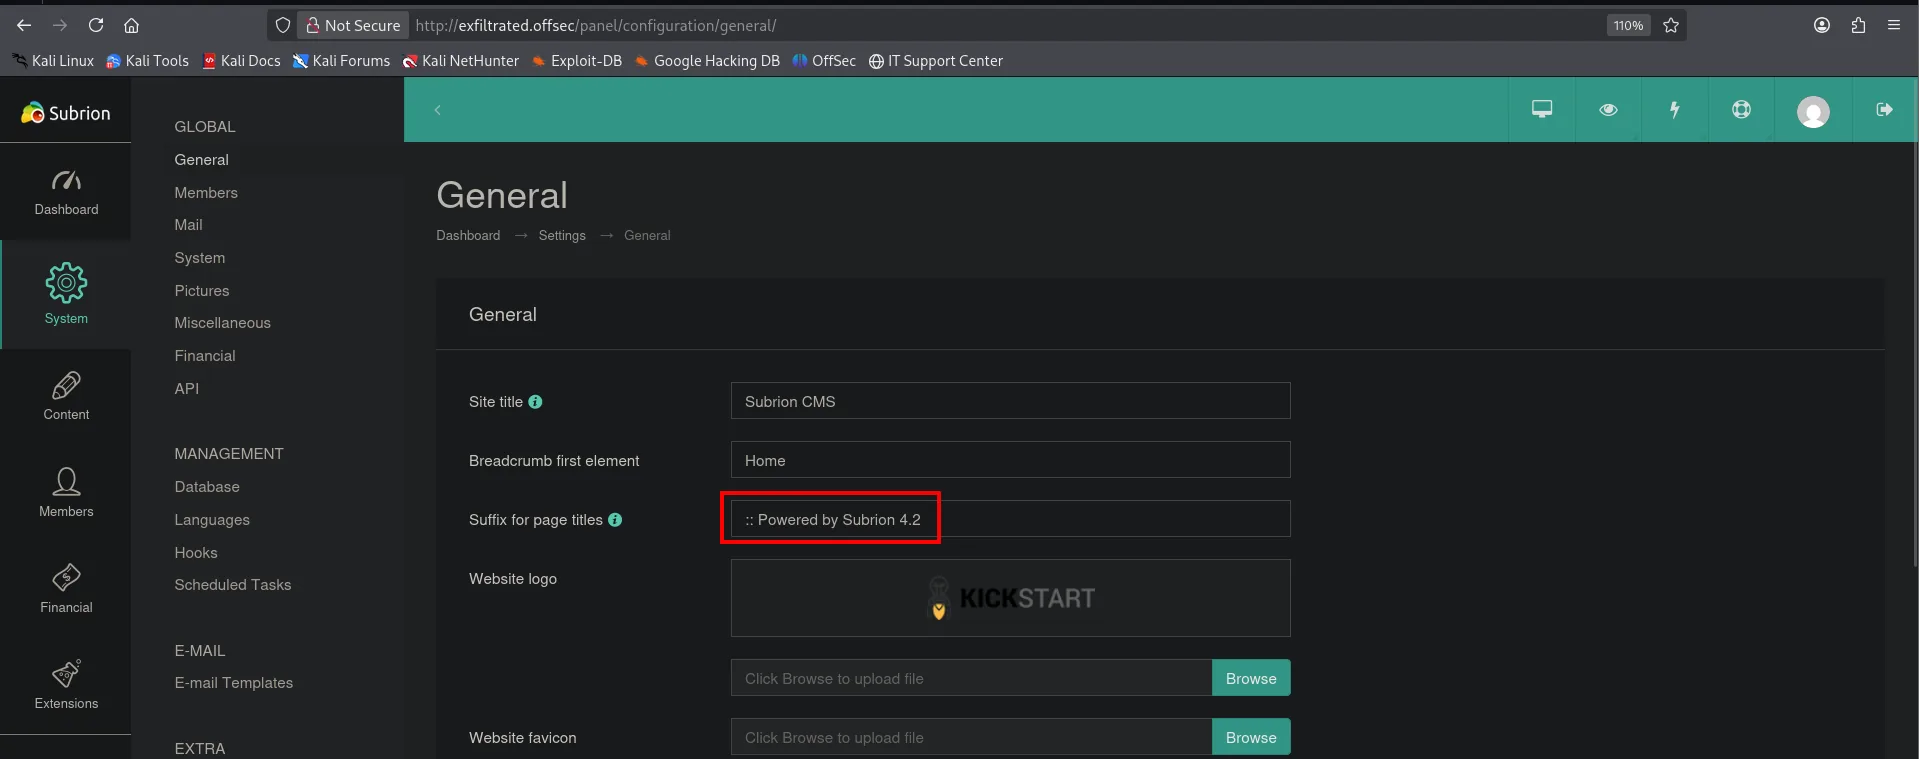Open the Financial sidebar section

[x=66, y=588]
